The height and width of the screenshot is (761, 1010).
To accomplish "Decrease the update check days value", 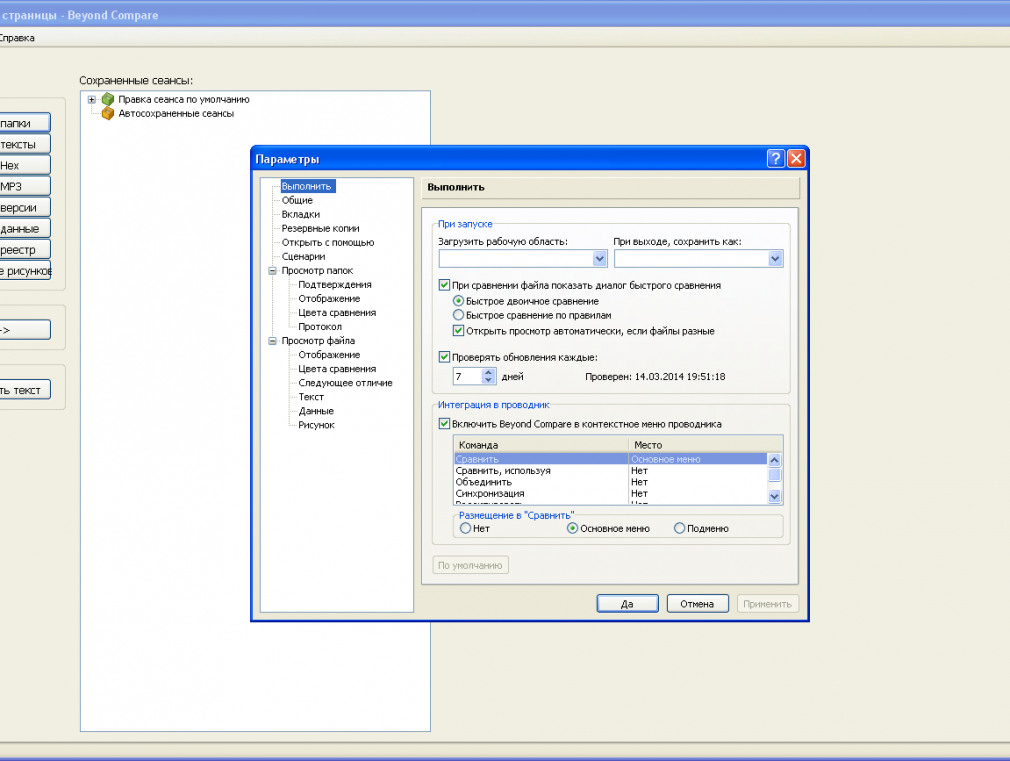I will (x=488, y=380).
